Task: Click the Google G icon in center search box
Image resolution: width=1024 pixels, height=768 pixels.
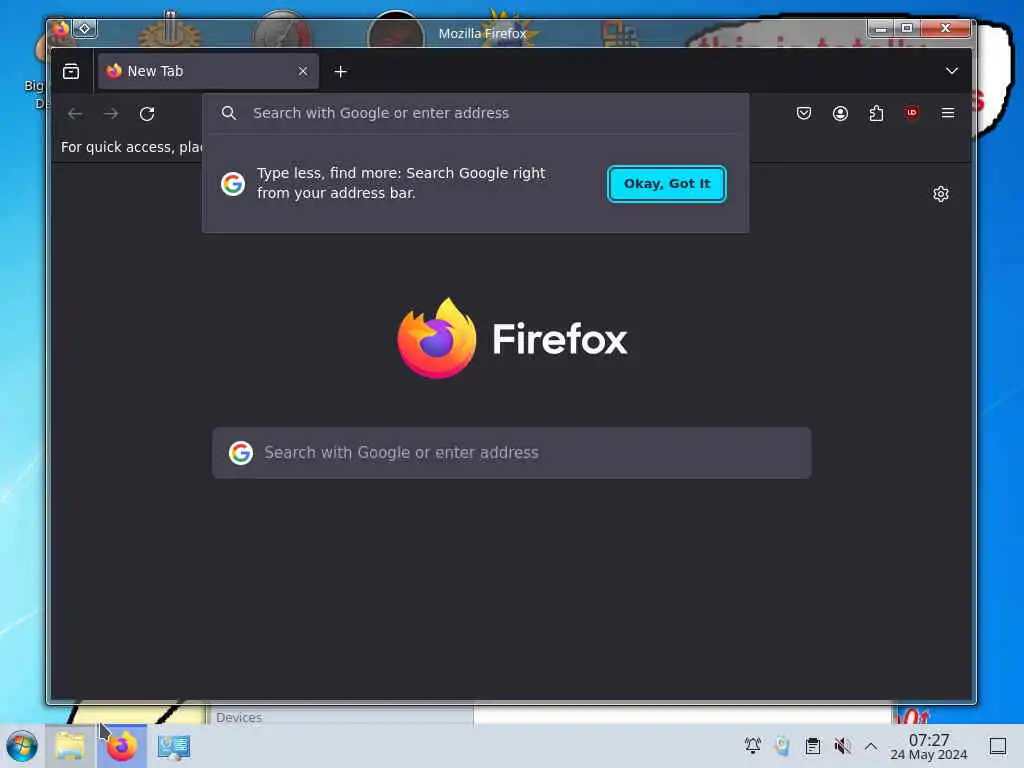Action: pos(240,453)
